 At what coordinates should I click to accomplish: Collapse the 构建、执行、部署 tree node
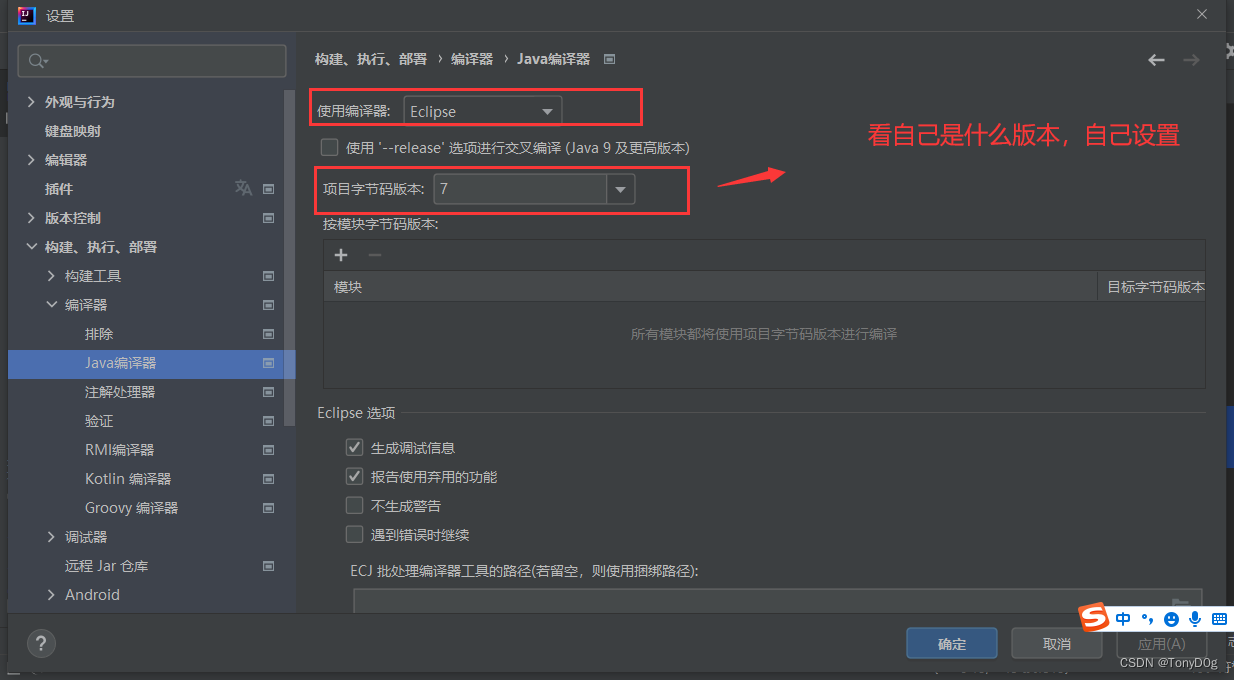[32, 247]
